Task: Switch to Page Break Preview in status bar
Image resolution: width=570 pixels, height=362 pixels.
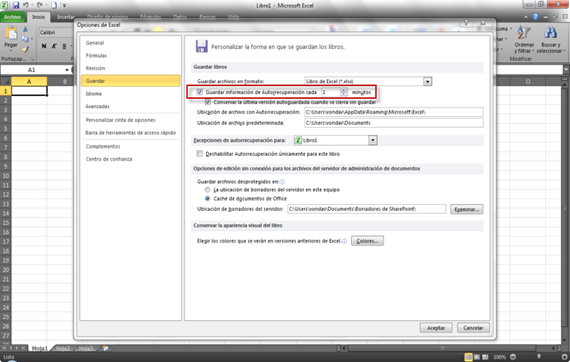Action: click(485, 357)
